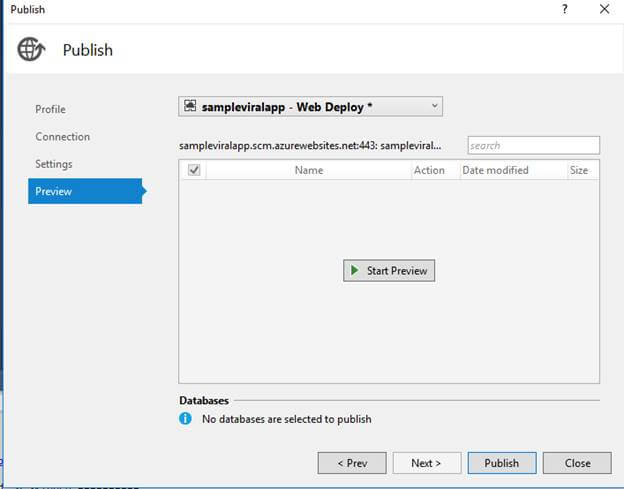This screenshot has height=489, width=624.
Task: Close the Publish dialog window
Action: 604,9
